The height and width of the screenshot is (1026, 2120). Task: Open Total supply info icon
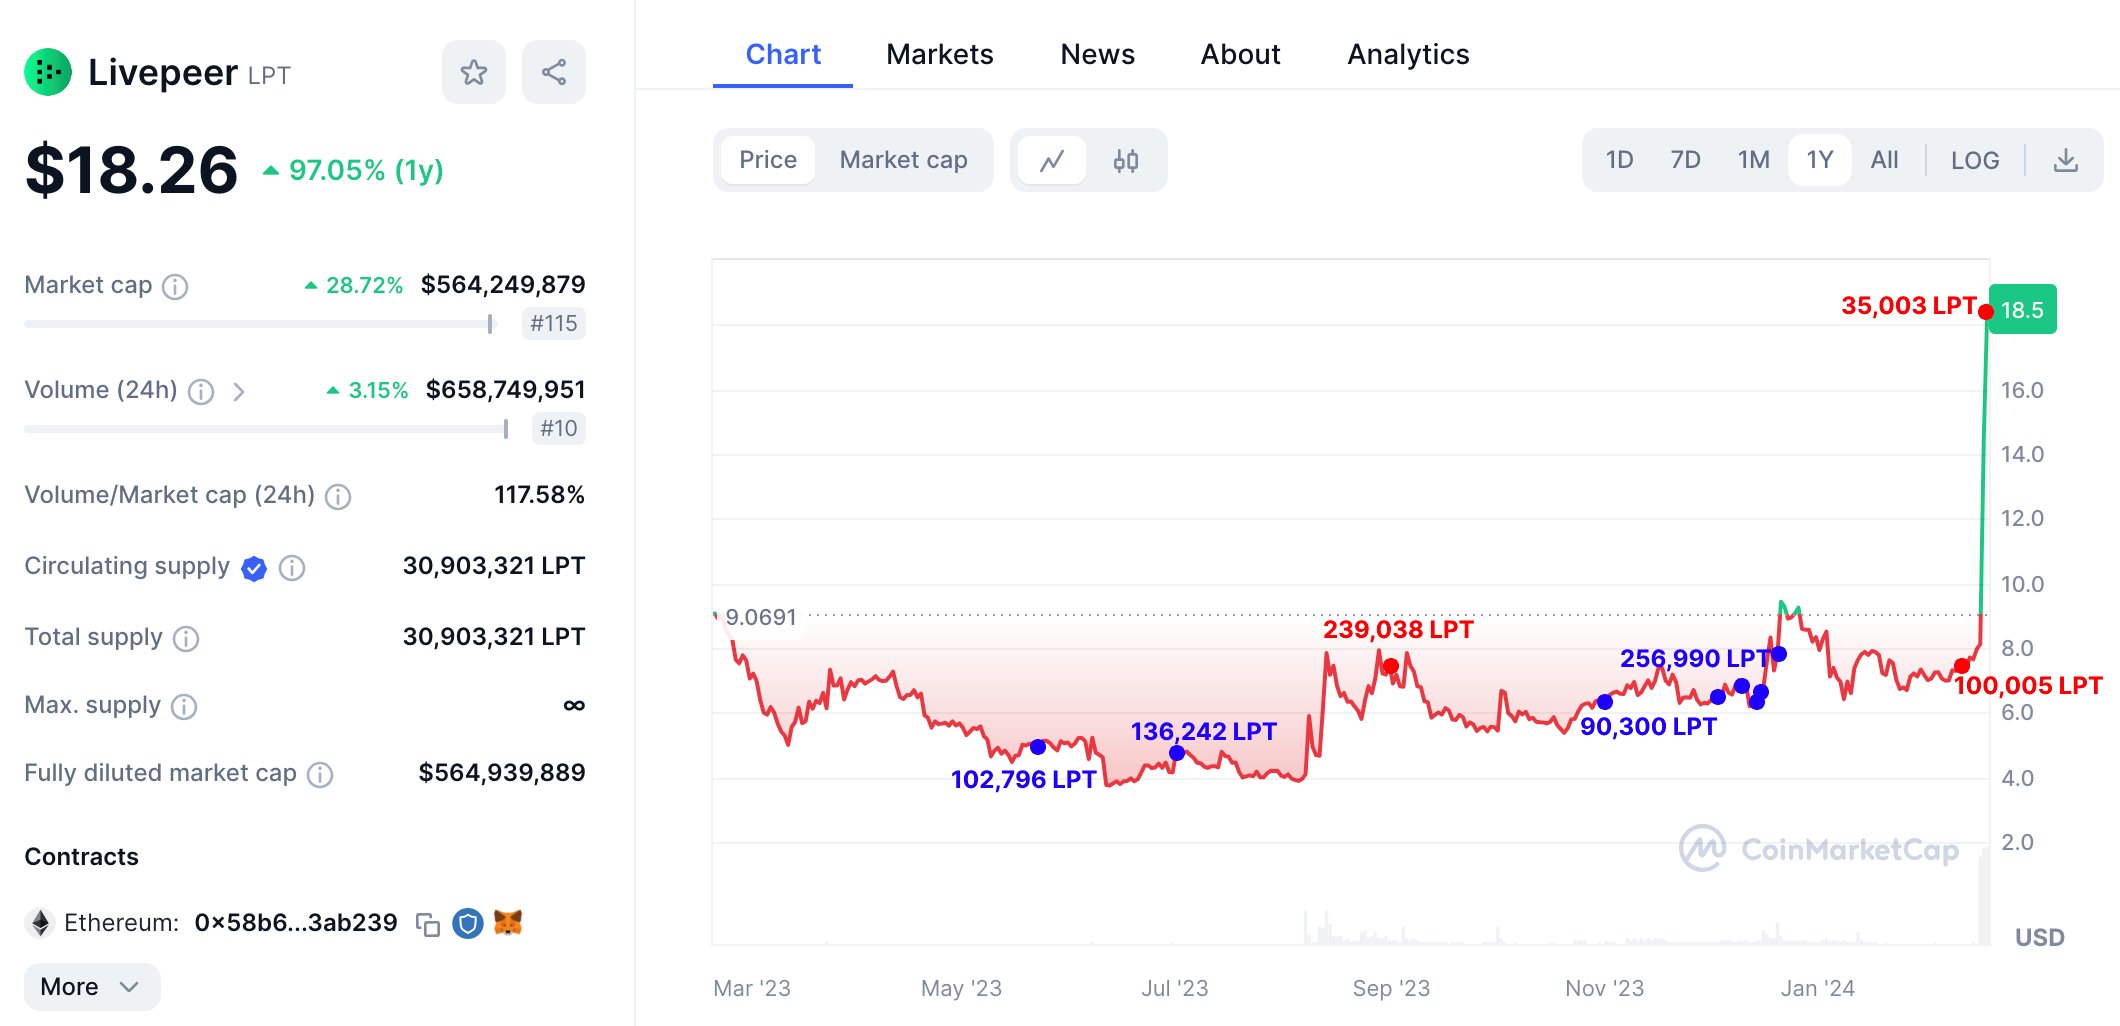[186, 638]
